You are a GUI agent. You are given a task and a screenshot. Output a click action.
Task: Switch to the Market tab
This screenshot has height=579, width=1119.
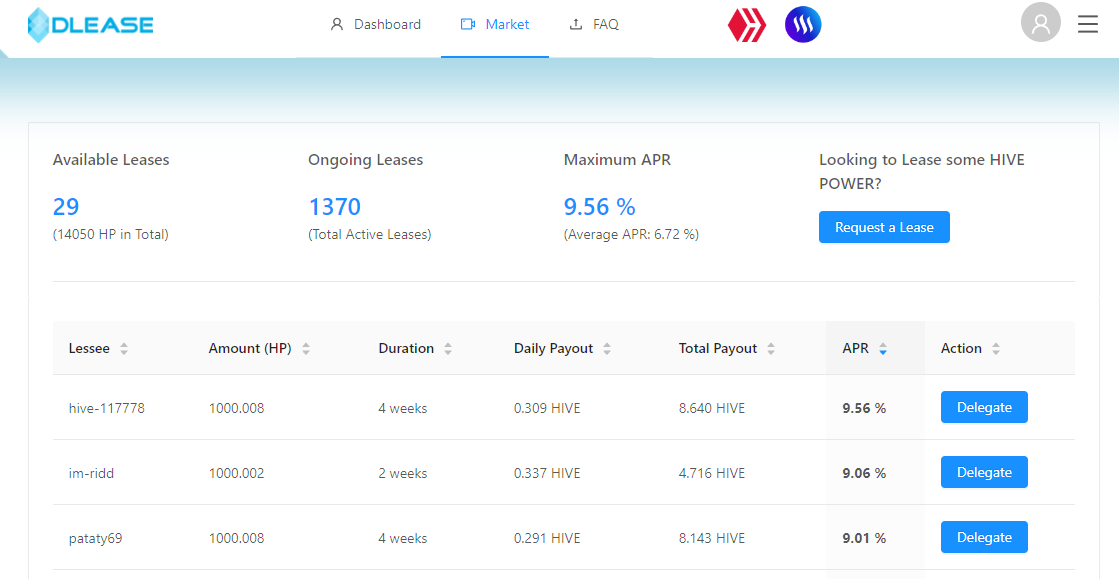point(495,24)
